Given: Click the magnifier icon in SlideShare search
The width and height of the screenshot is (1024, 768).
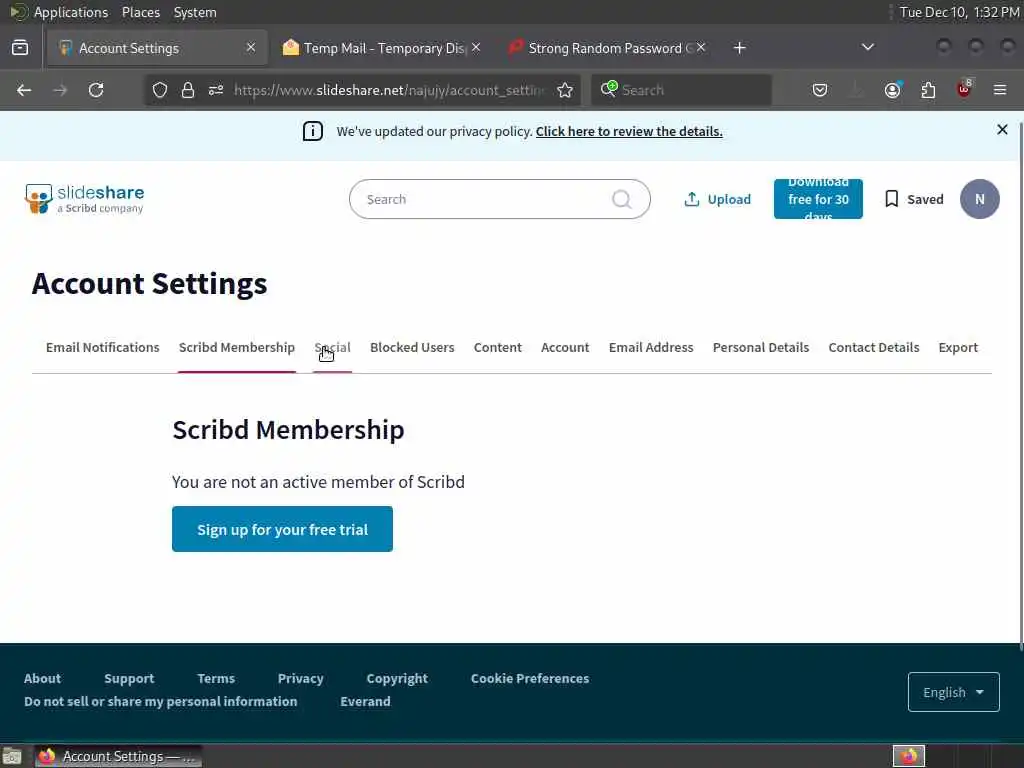Looking at the screenshot, I should click(x=622, y=199).
